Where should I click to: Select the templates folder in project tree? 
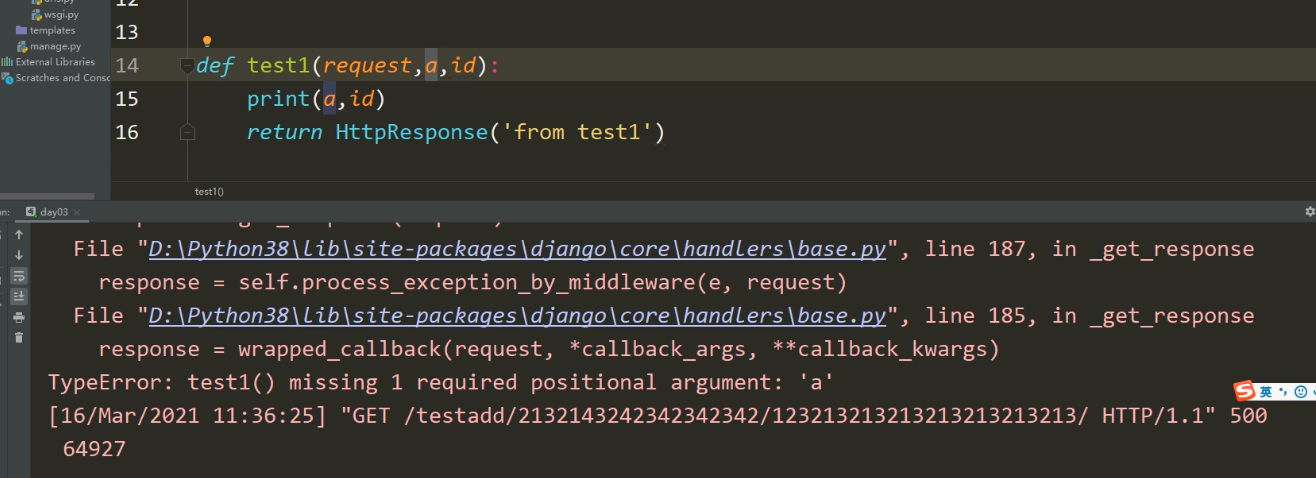(52, 30)
